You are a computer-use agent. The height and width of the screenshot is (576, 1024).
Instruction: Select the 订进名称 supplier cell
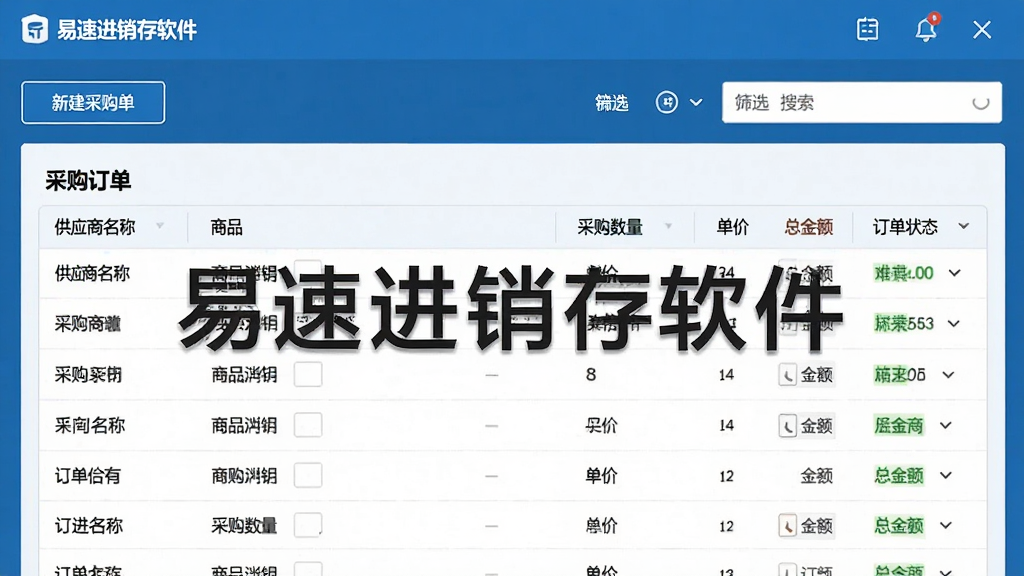click(89, 526)
